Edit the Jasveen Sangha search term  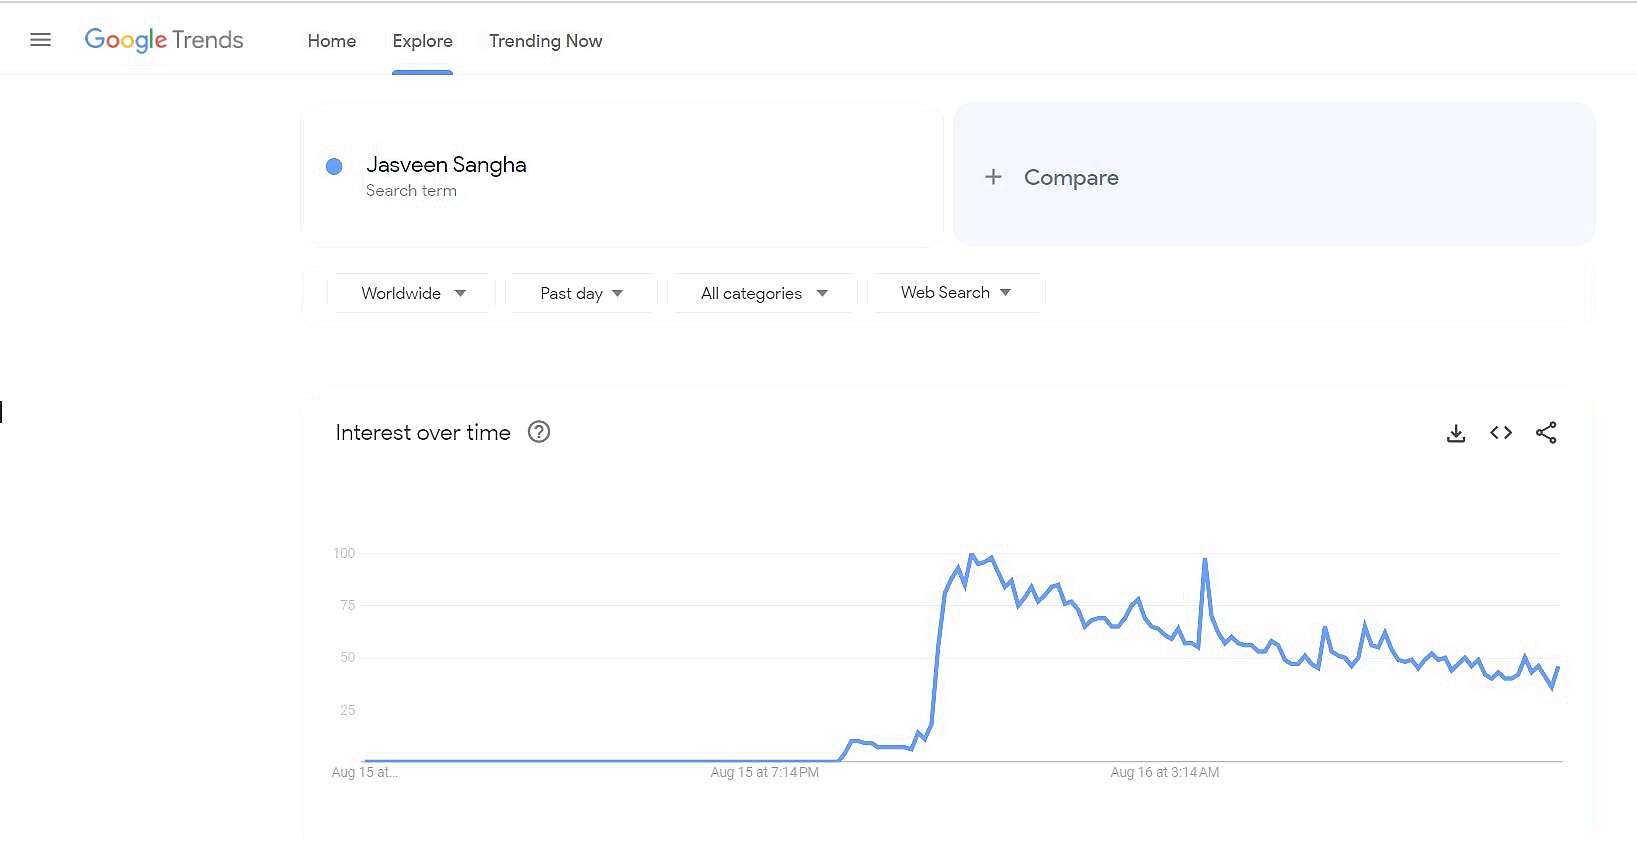pos(446,165)
